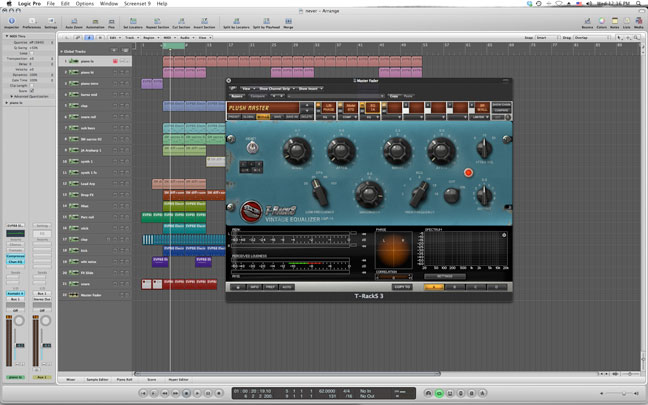The width and height of the screenshot is (648, 405).
Task: Switch to the Piano Roll tab
Action: coord(124,379)
